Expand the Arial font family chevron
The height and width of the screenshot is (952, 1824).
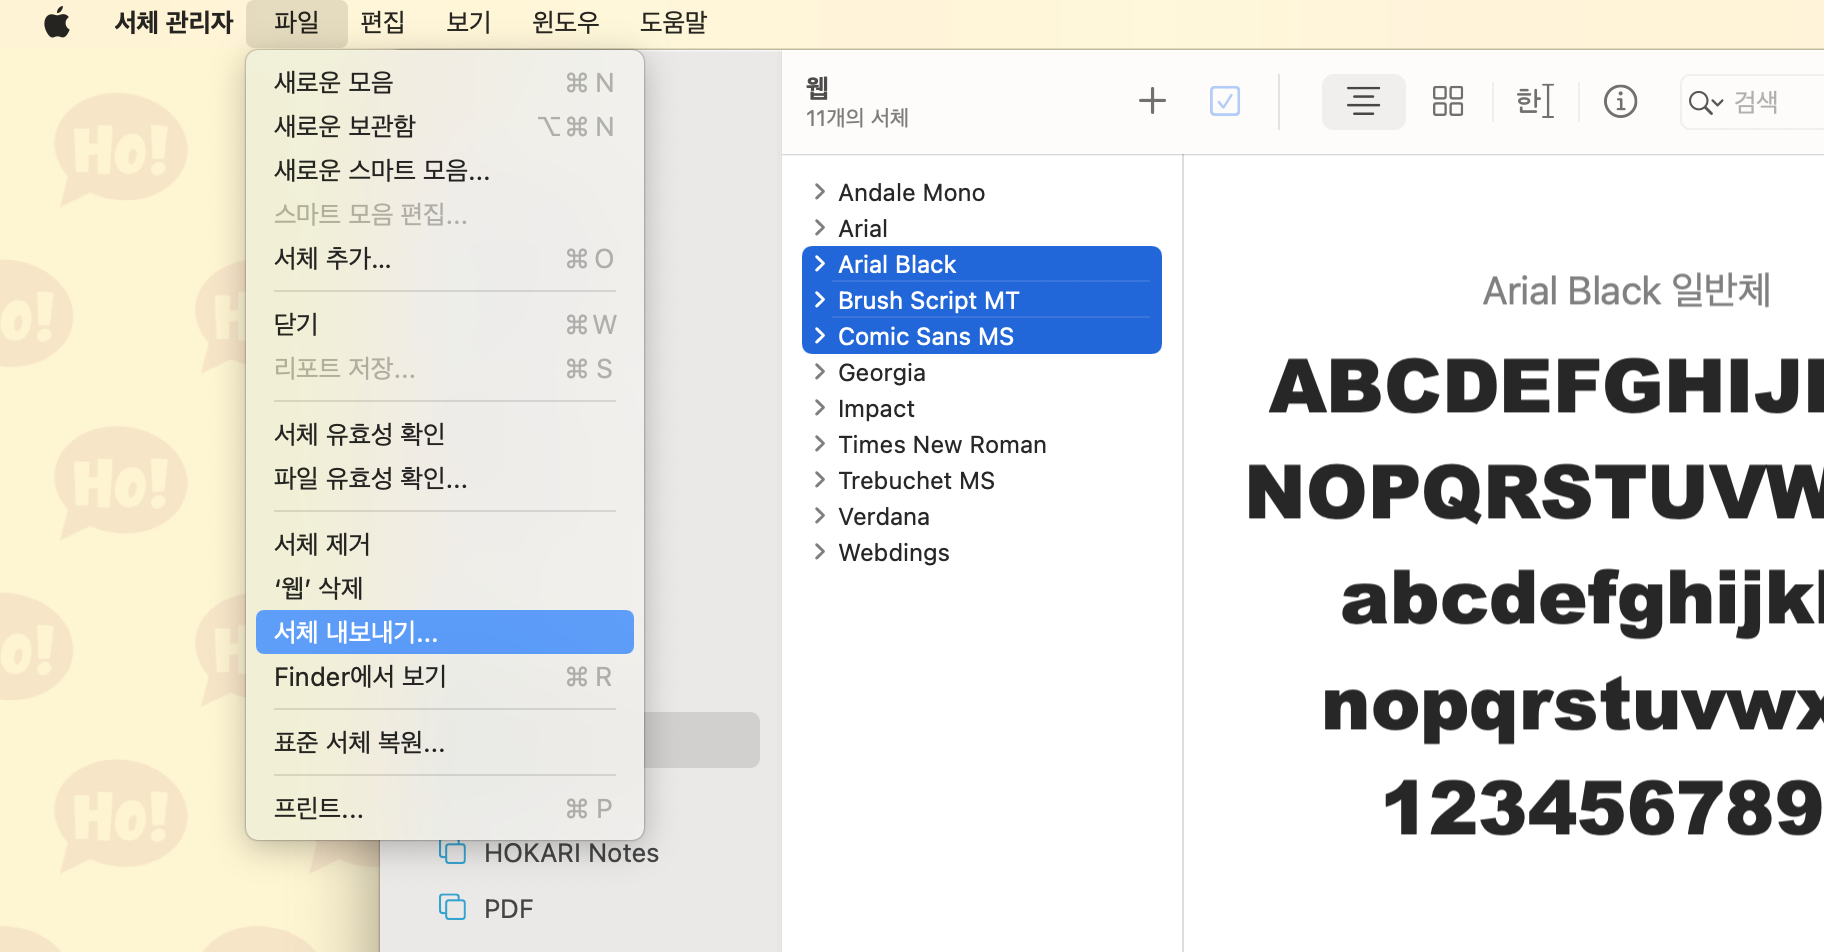(820, 228)
